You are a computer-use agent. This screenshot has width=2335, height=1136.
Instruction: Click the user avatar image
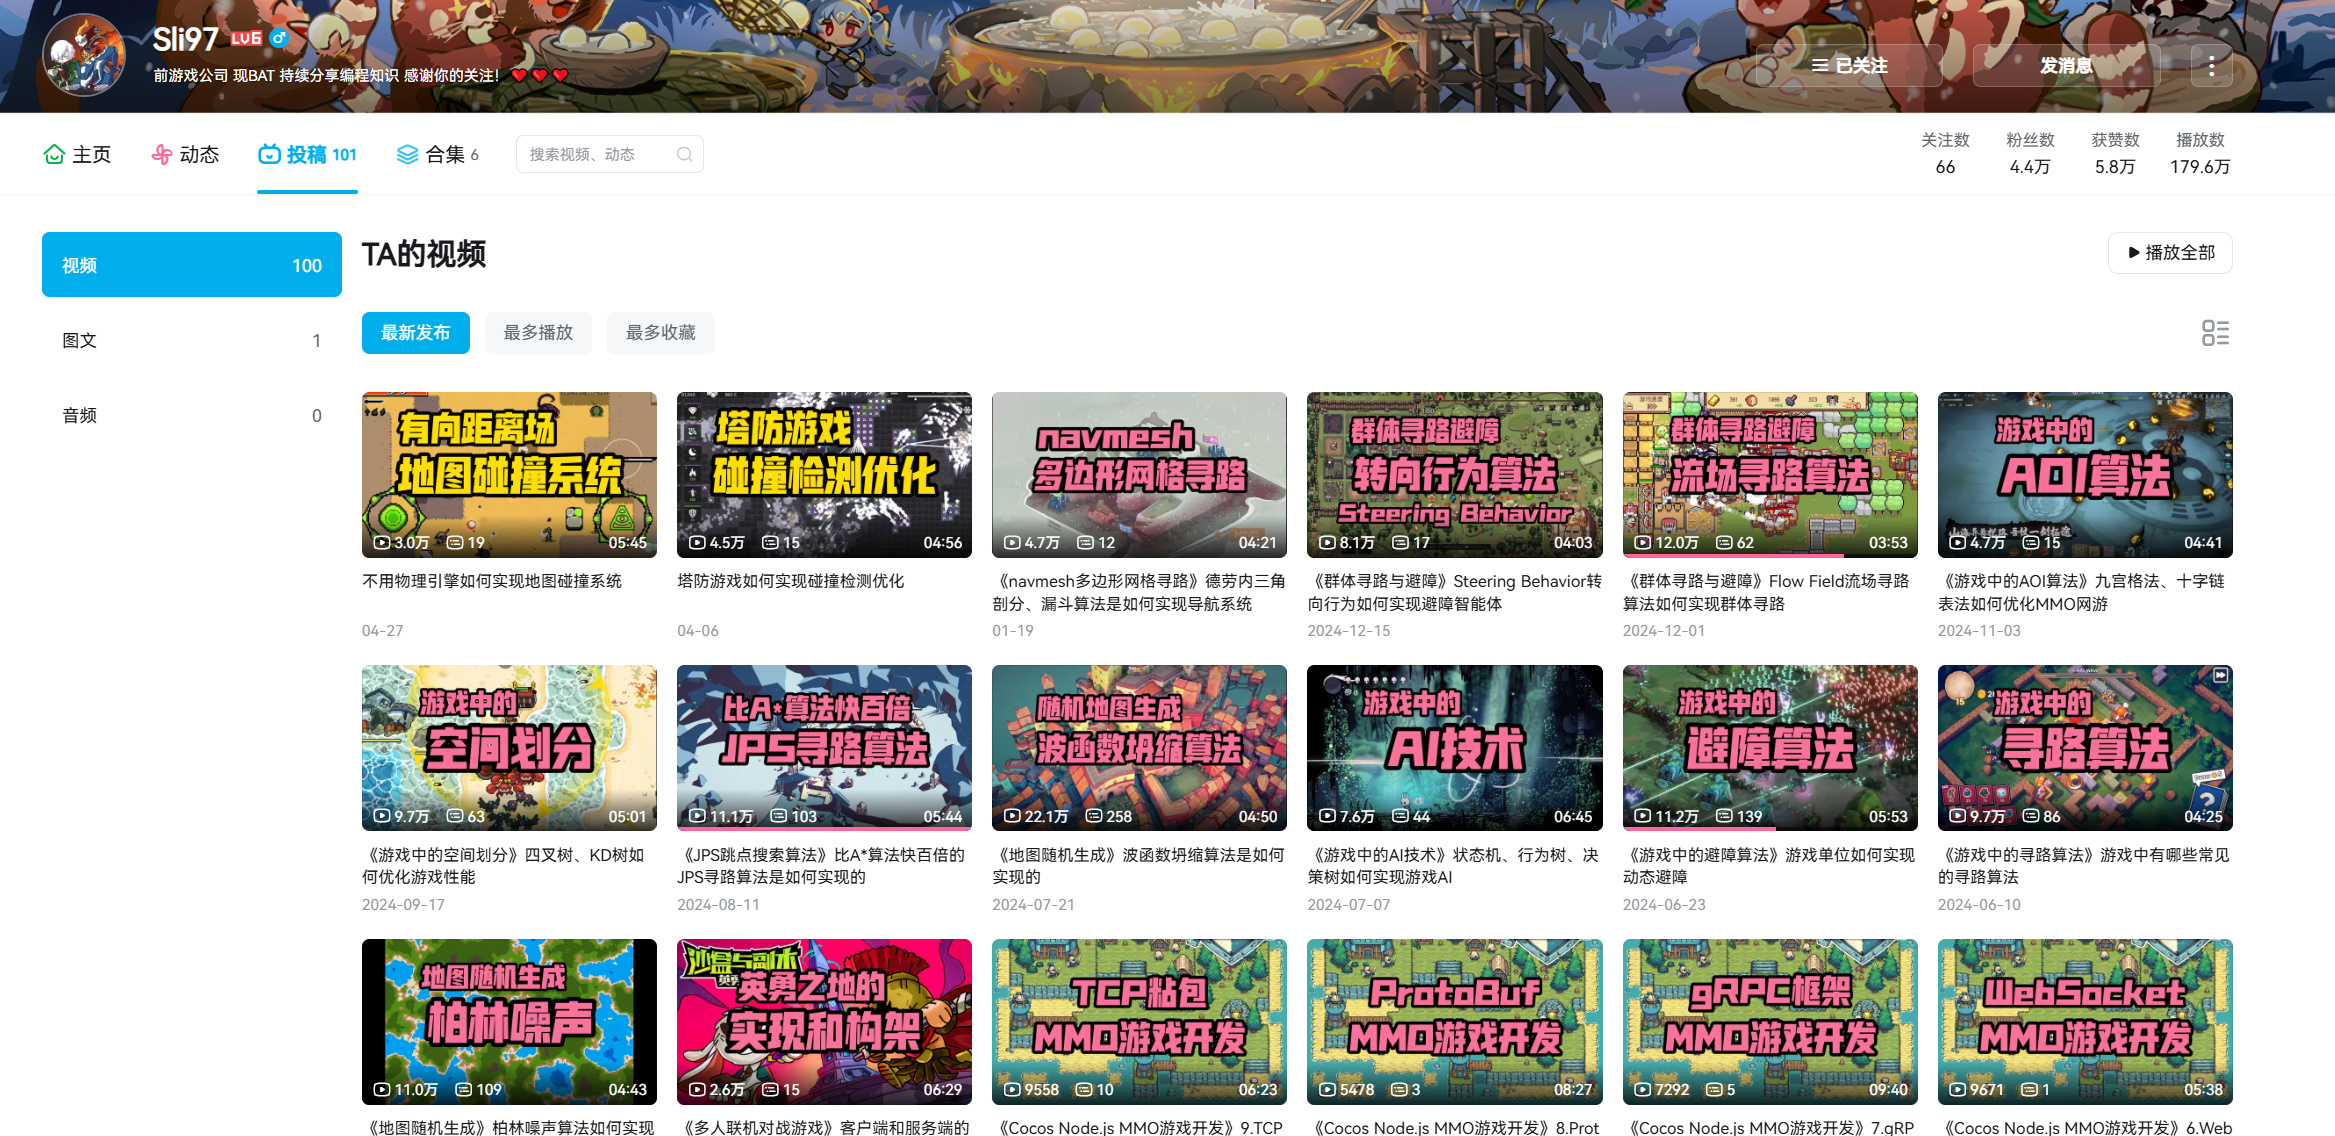pos(84,56)
